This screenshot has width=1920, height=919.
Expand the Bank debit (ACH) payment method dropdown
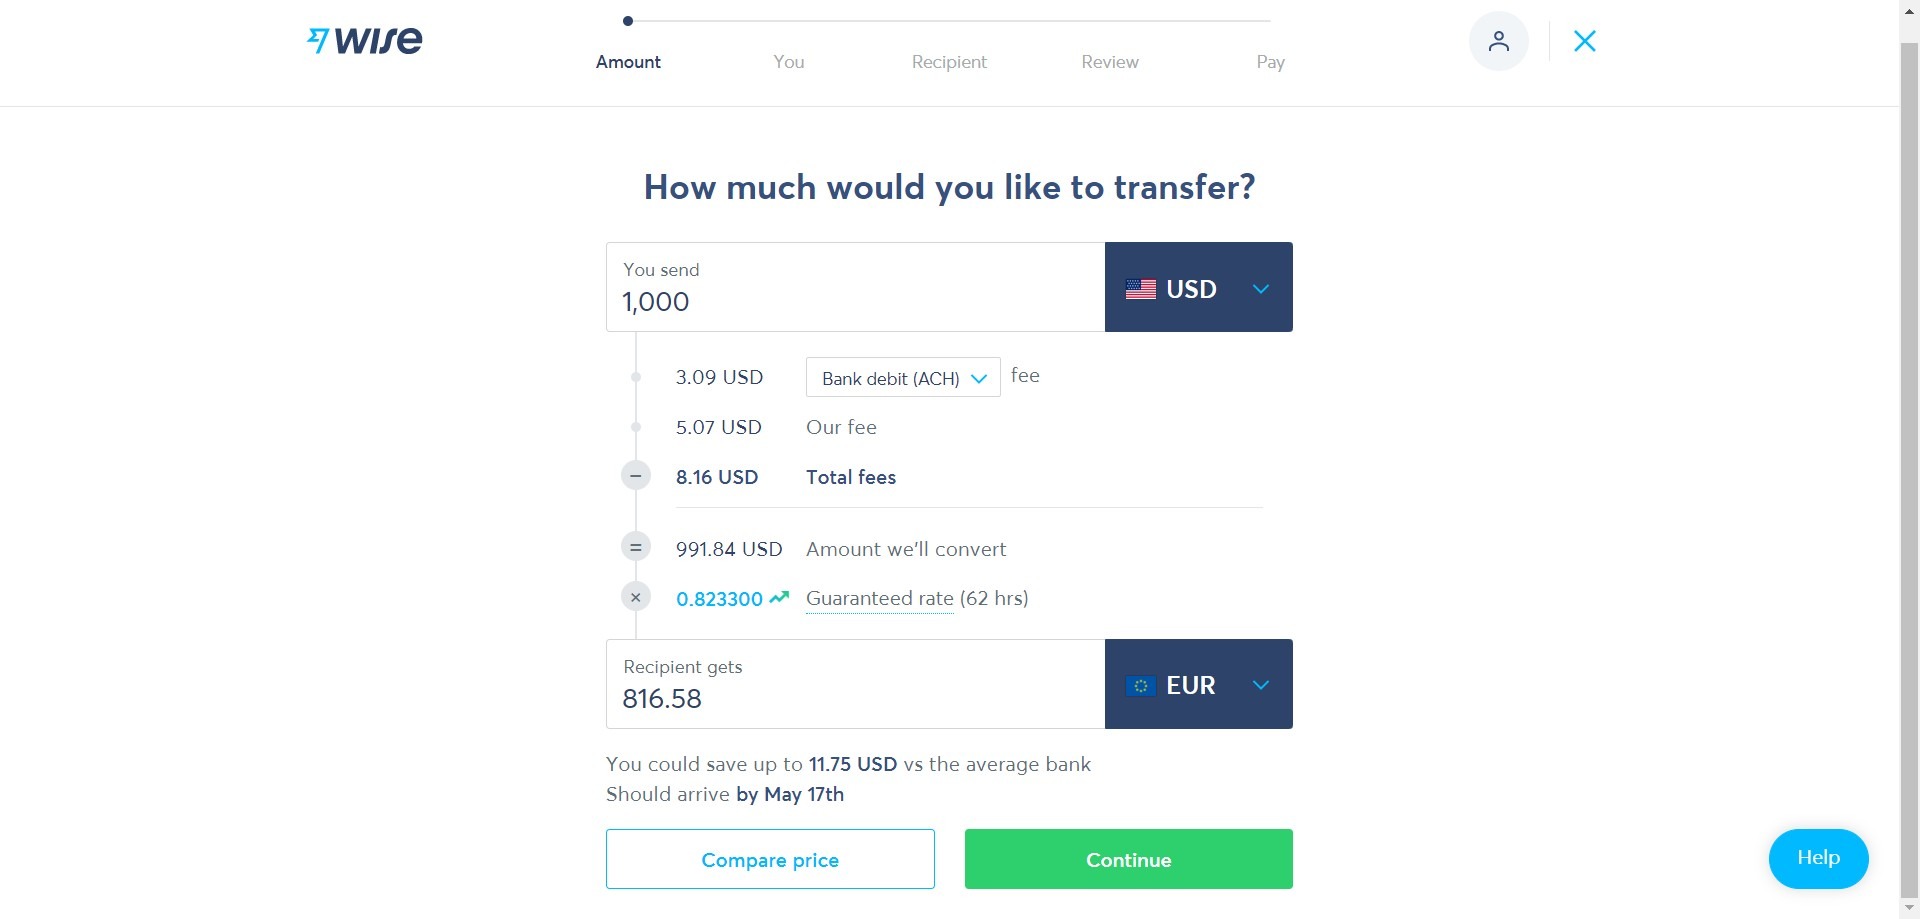[903, 377]
